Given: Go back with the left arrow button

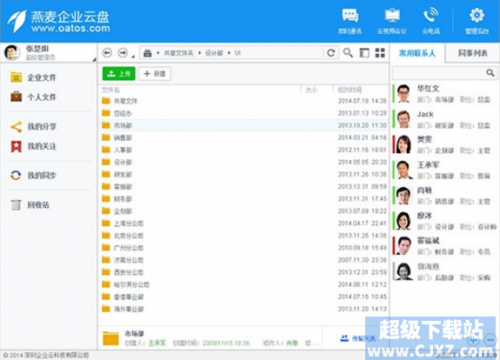Looking at the screenshot, I should point(107,53).
